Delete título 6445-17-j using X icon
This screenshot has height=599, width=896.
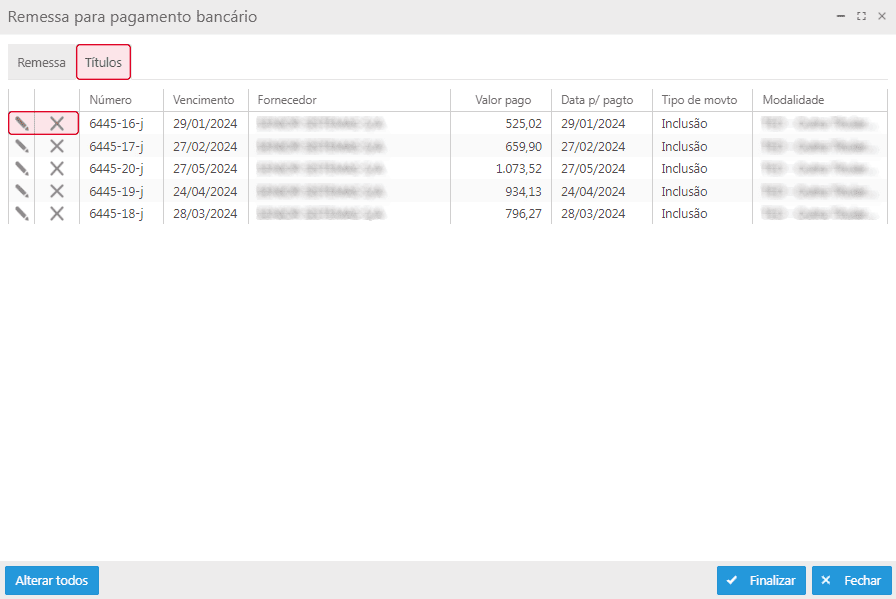57,146
